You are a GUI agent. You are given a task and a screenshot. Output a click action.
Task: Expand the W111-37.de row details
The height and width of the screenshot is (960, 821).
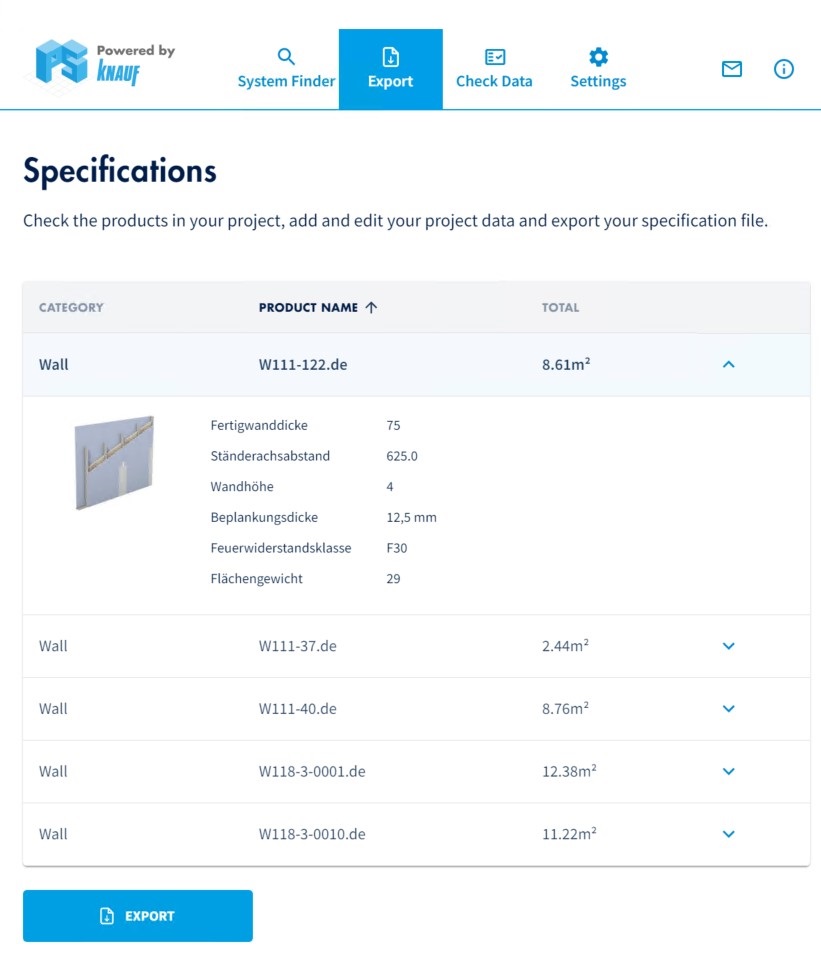click(728, 646)
